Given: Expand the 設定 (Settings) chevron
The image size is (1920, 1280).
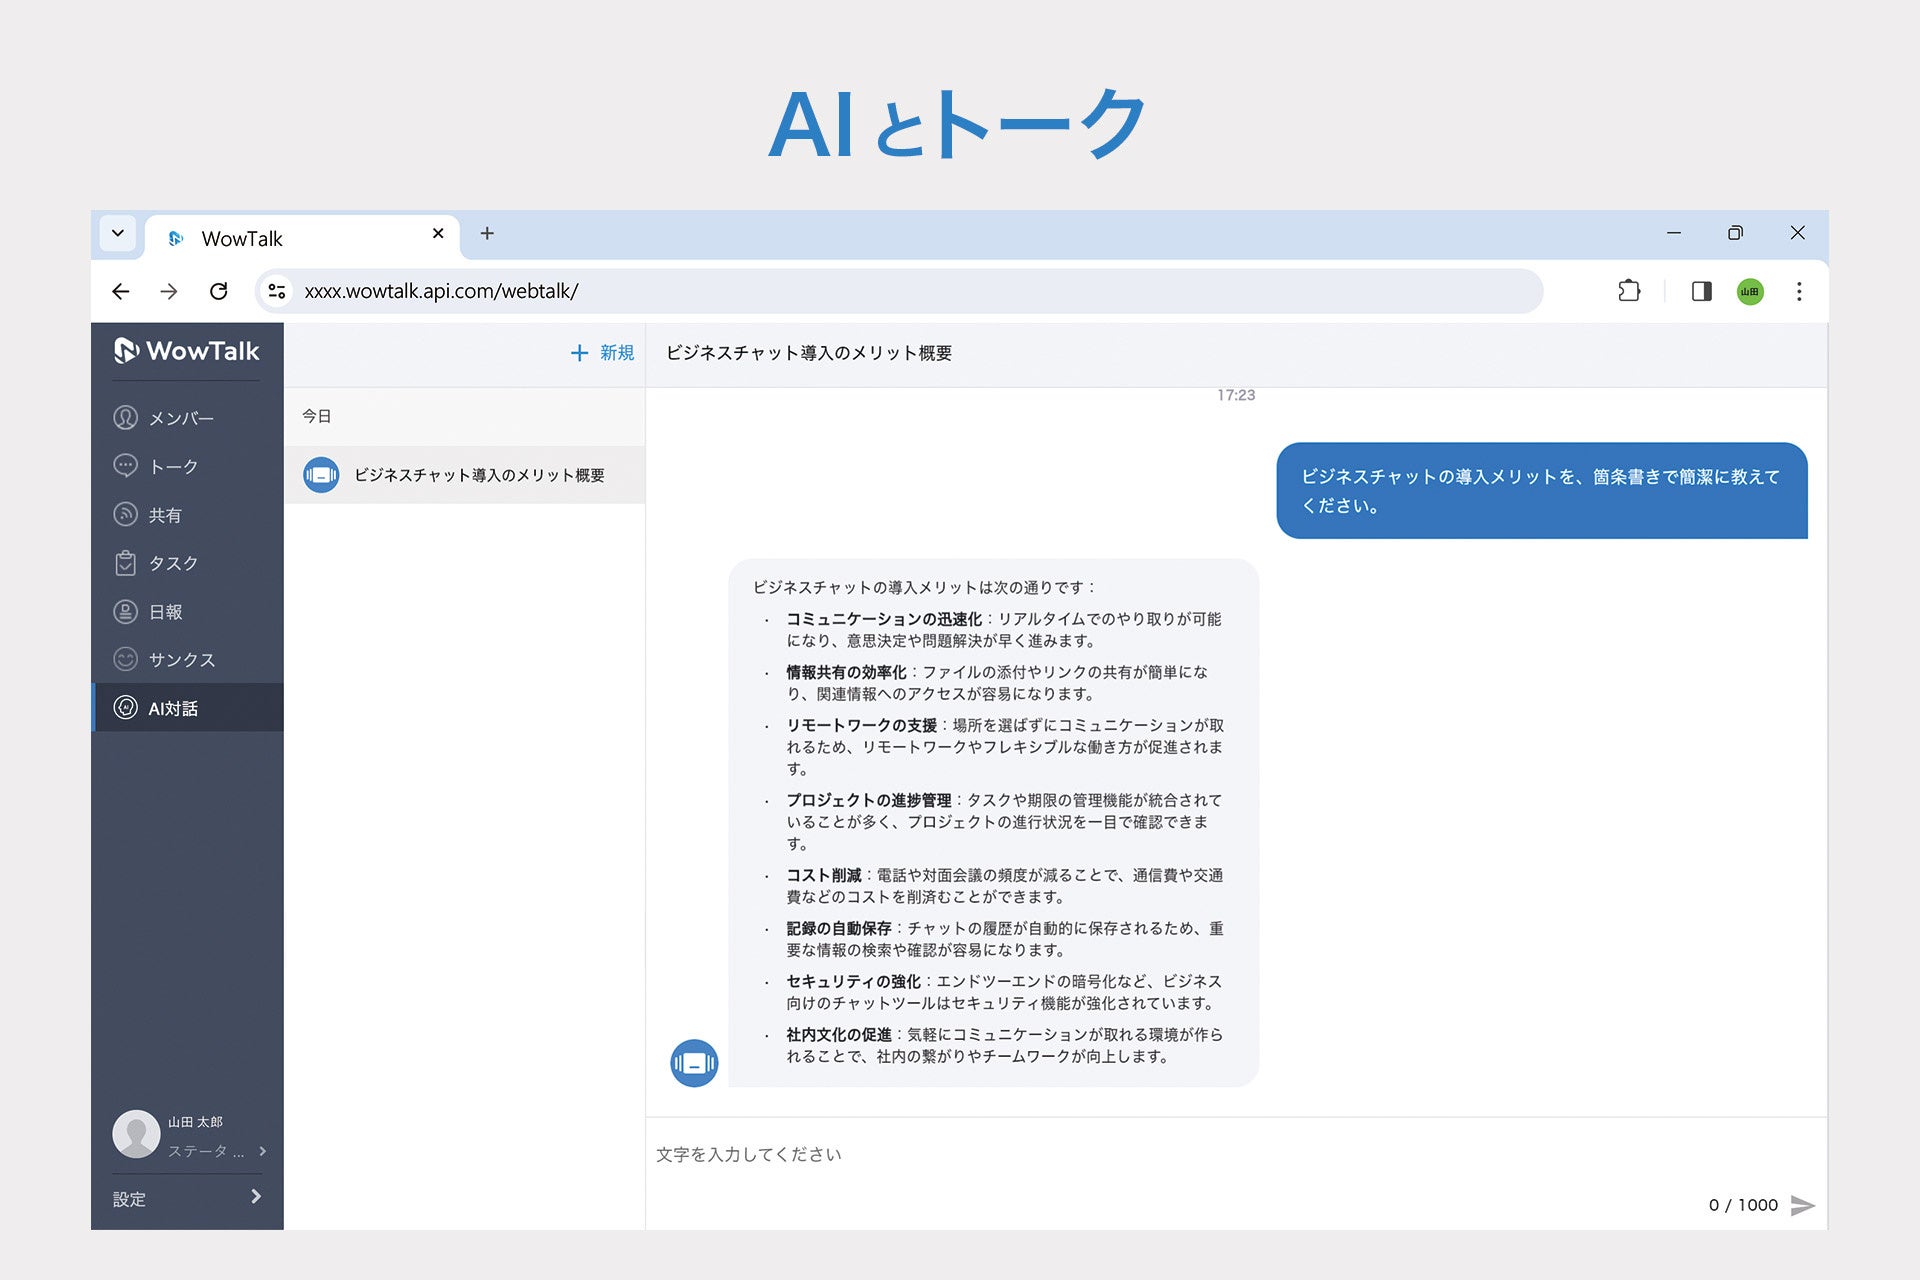Looking at the screenshot, I should pyautogui.click(x=256, y=1197).
